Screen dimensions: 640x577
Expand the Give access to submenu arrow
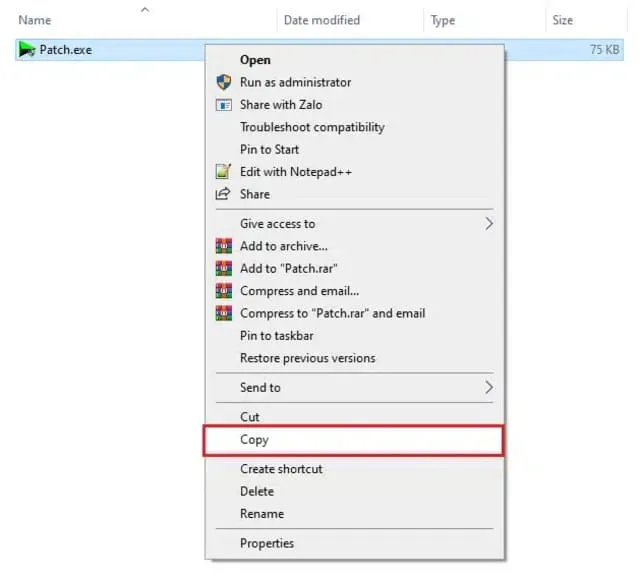point(489,224)
